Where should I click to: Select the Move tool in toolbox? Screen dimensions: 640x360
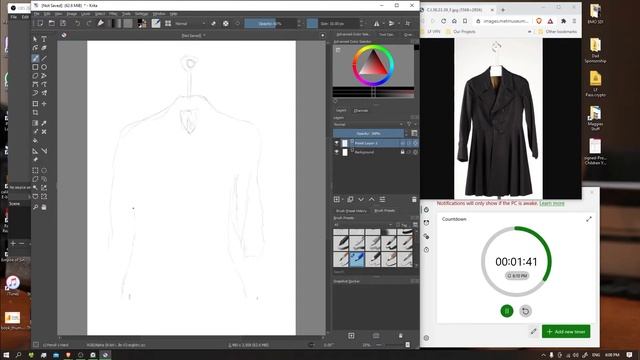(44, 104)
